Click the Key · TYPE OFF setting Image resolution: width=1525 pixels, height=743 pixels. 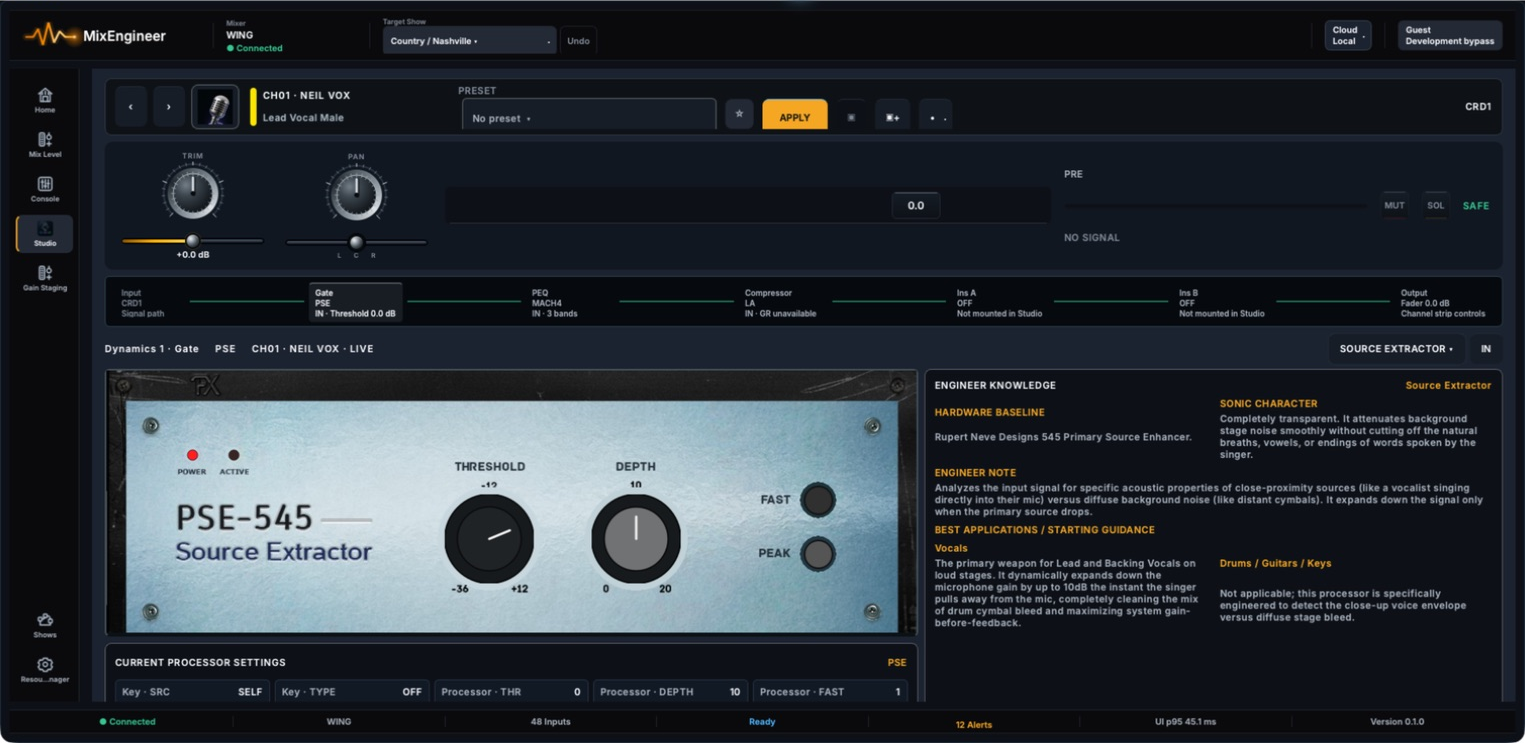[x=352, y=691]
